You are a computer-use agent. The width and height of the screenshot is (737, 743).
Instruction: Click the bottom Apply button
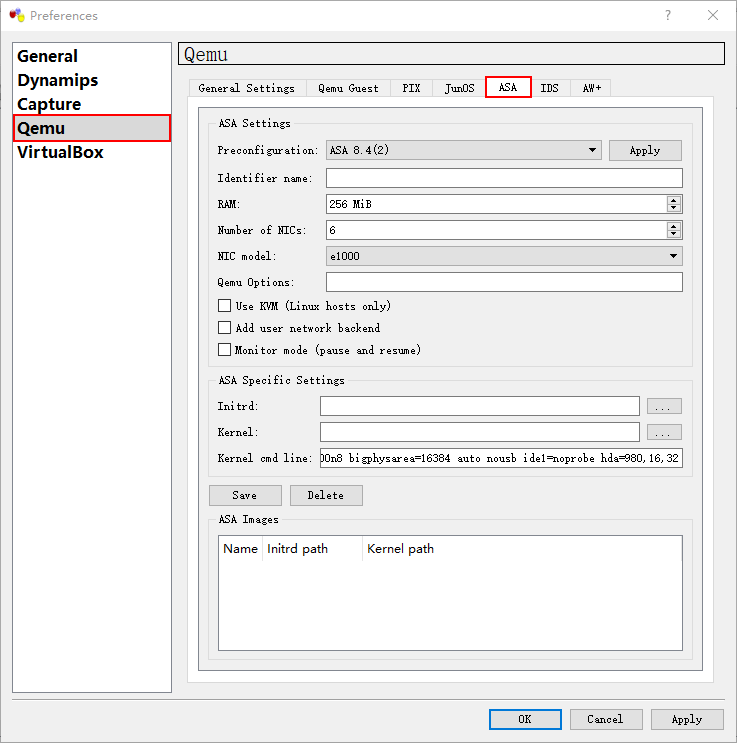687,719
